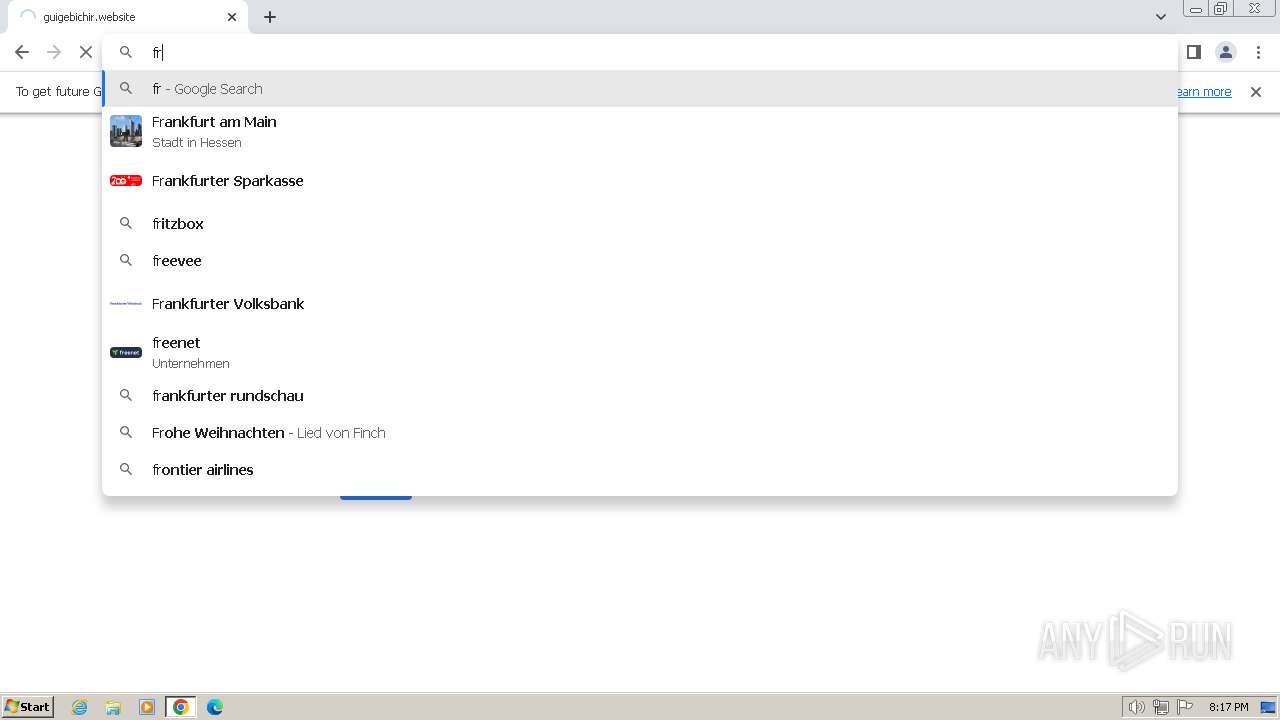Pick the Frankfurter Sparkasse suggestion
Screen dimensions: 1280x720
click(640, 181)
